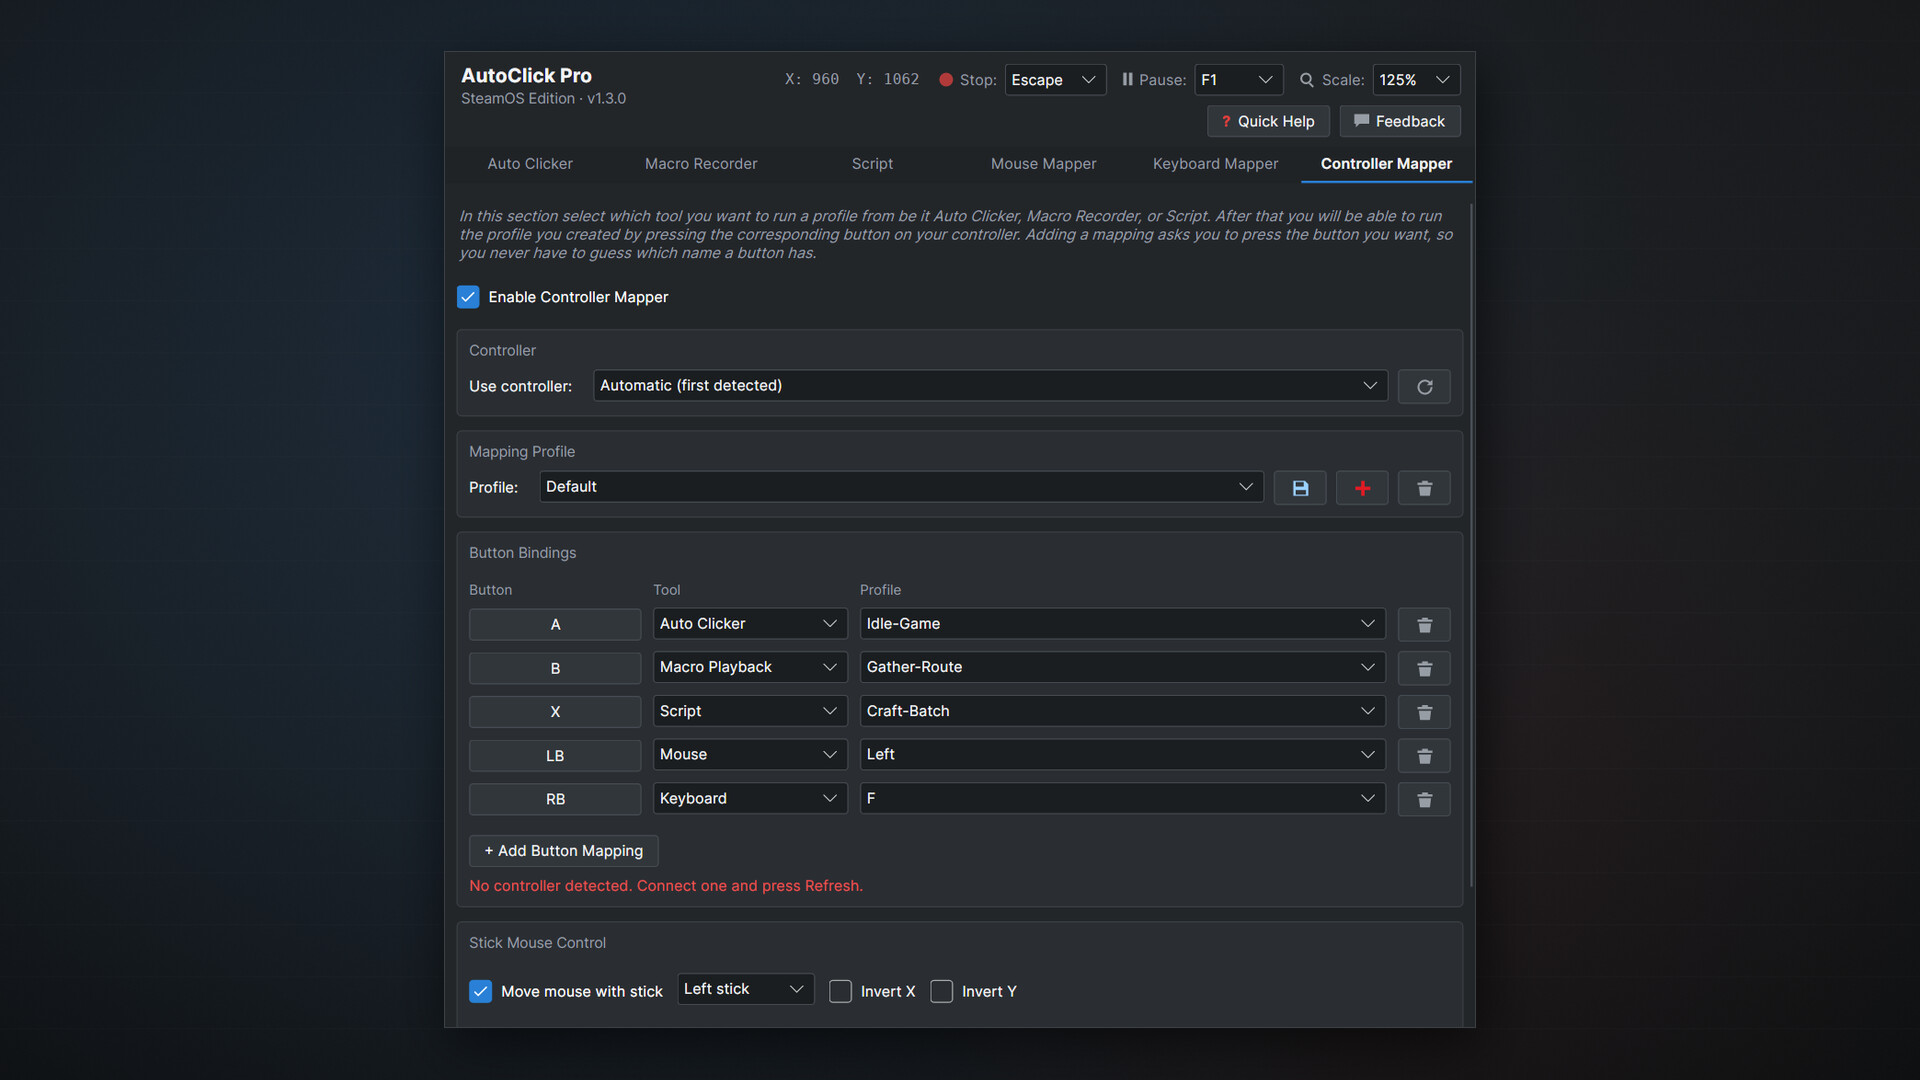Open the Macro Playback tool dropdown
The width and height of the screenshot is (1920, 1080).
(x=750, y=667)
